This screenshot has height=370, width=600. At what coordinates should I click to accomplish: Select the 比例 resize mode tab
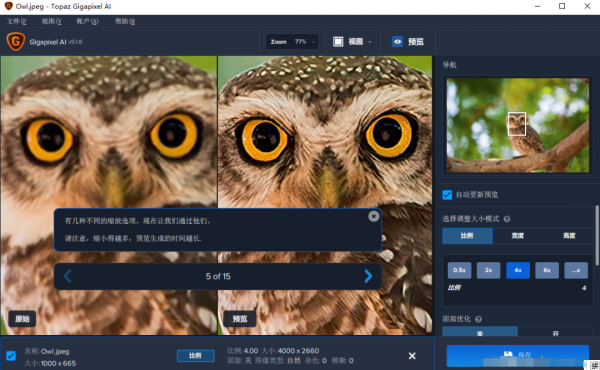click(467, 236)
